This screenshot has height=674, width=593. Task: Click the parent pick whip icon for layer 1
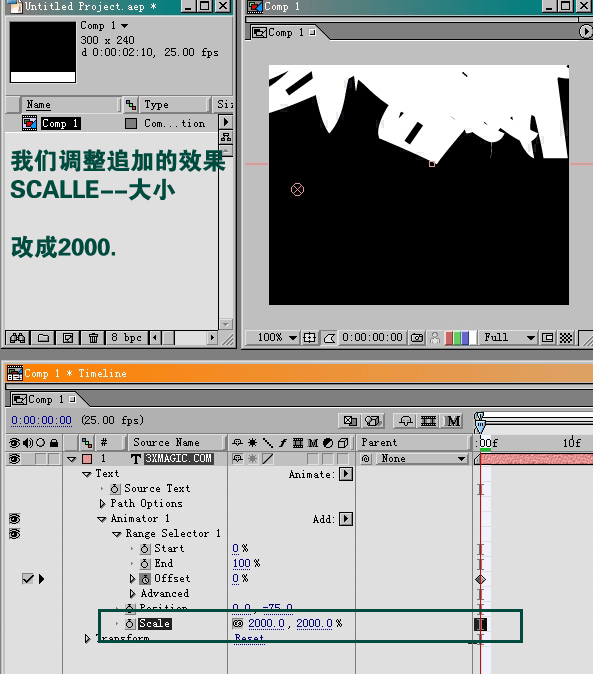tap(366, 459)
